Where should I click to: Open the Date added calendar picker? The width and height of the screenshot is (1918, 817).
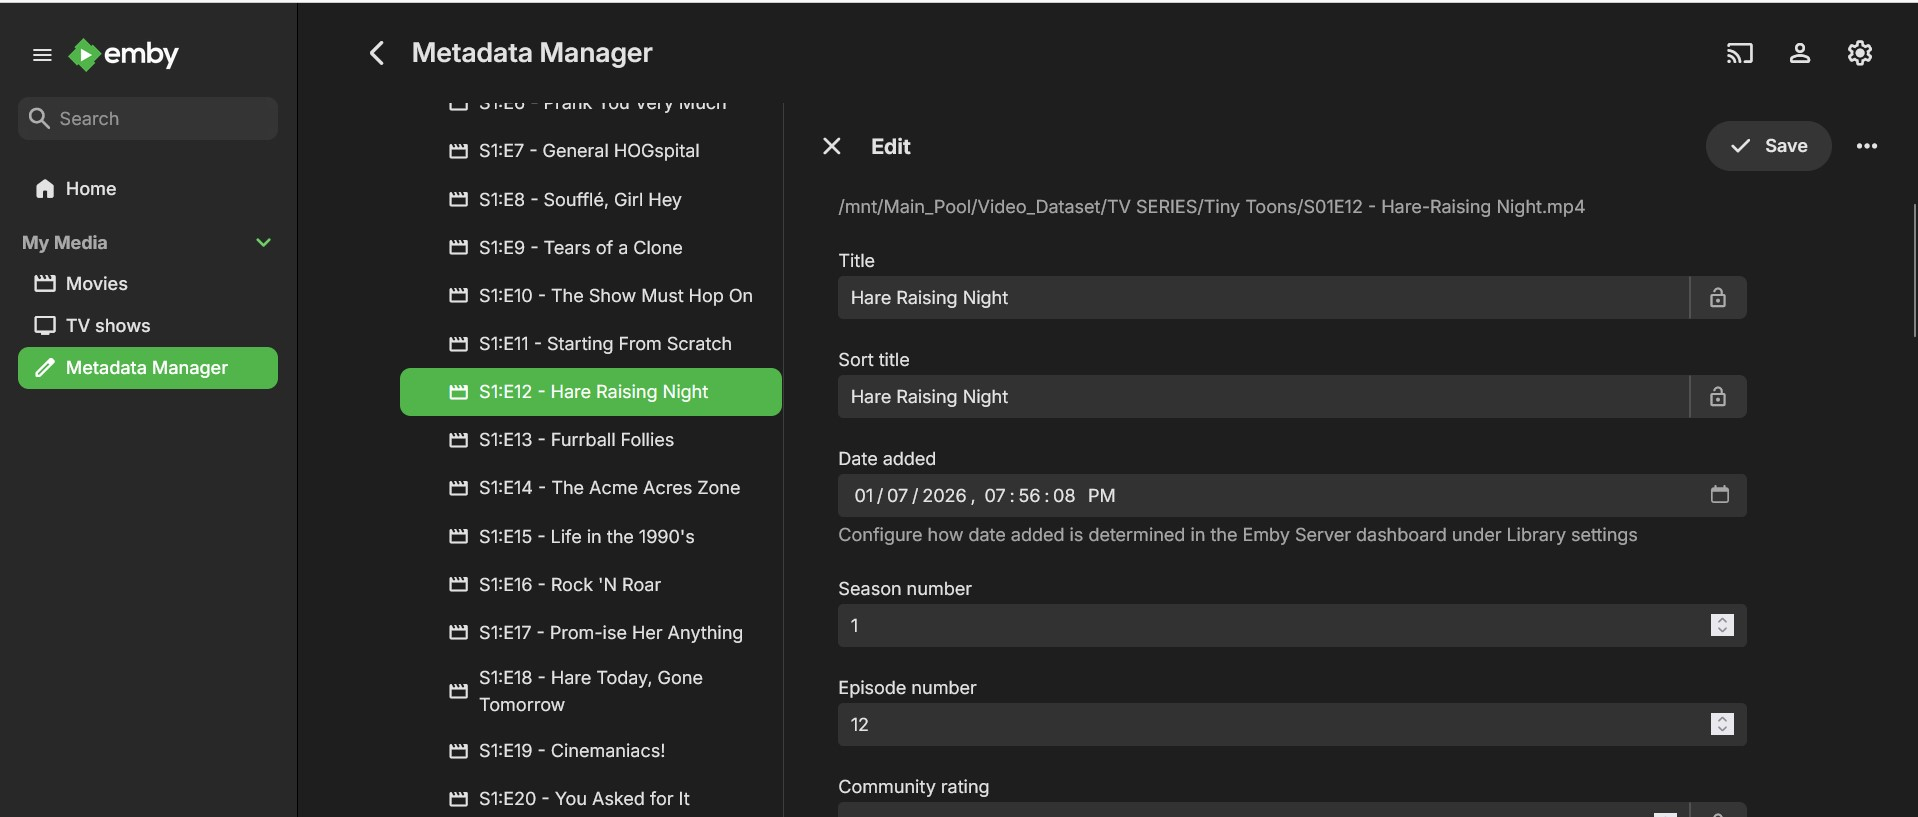[1719, 495]
